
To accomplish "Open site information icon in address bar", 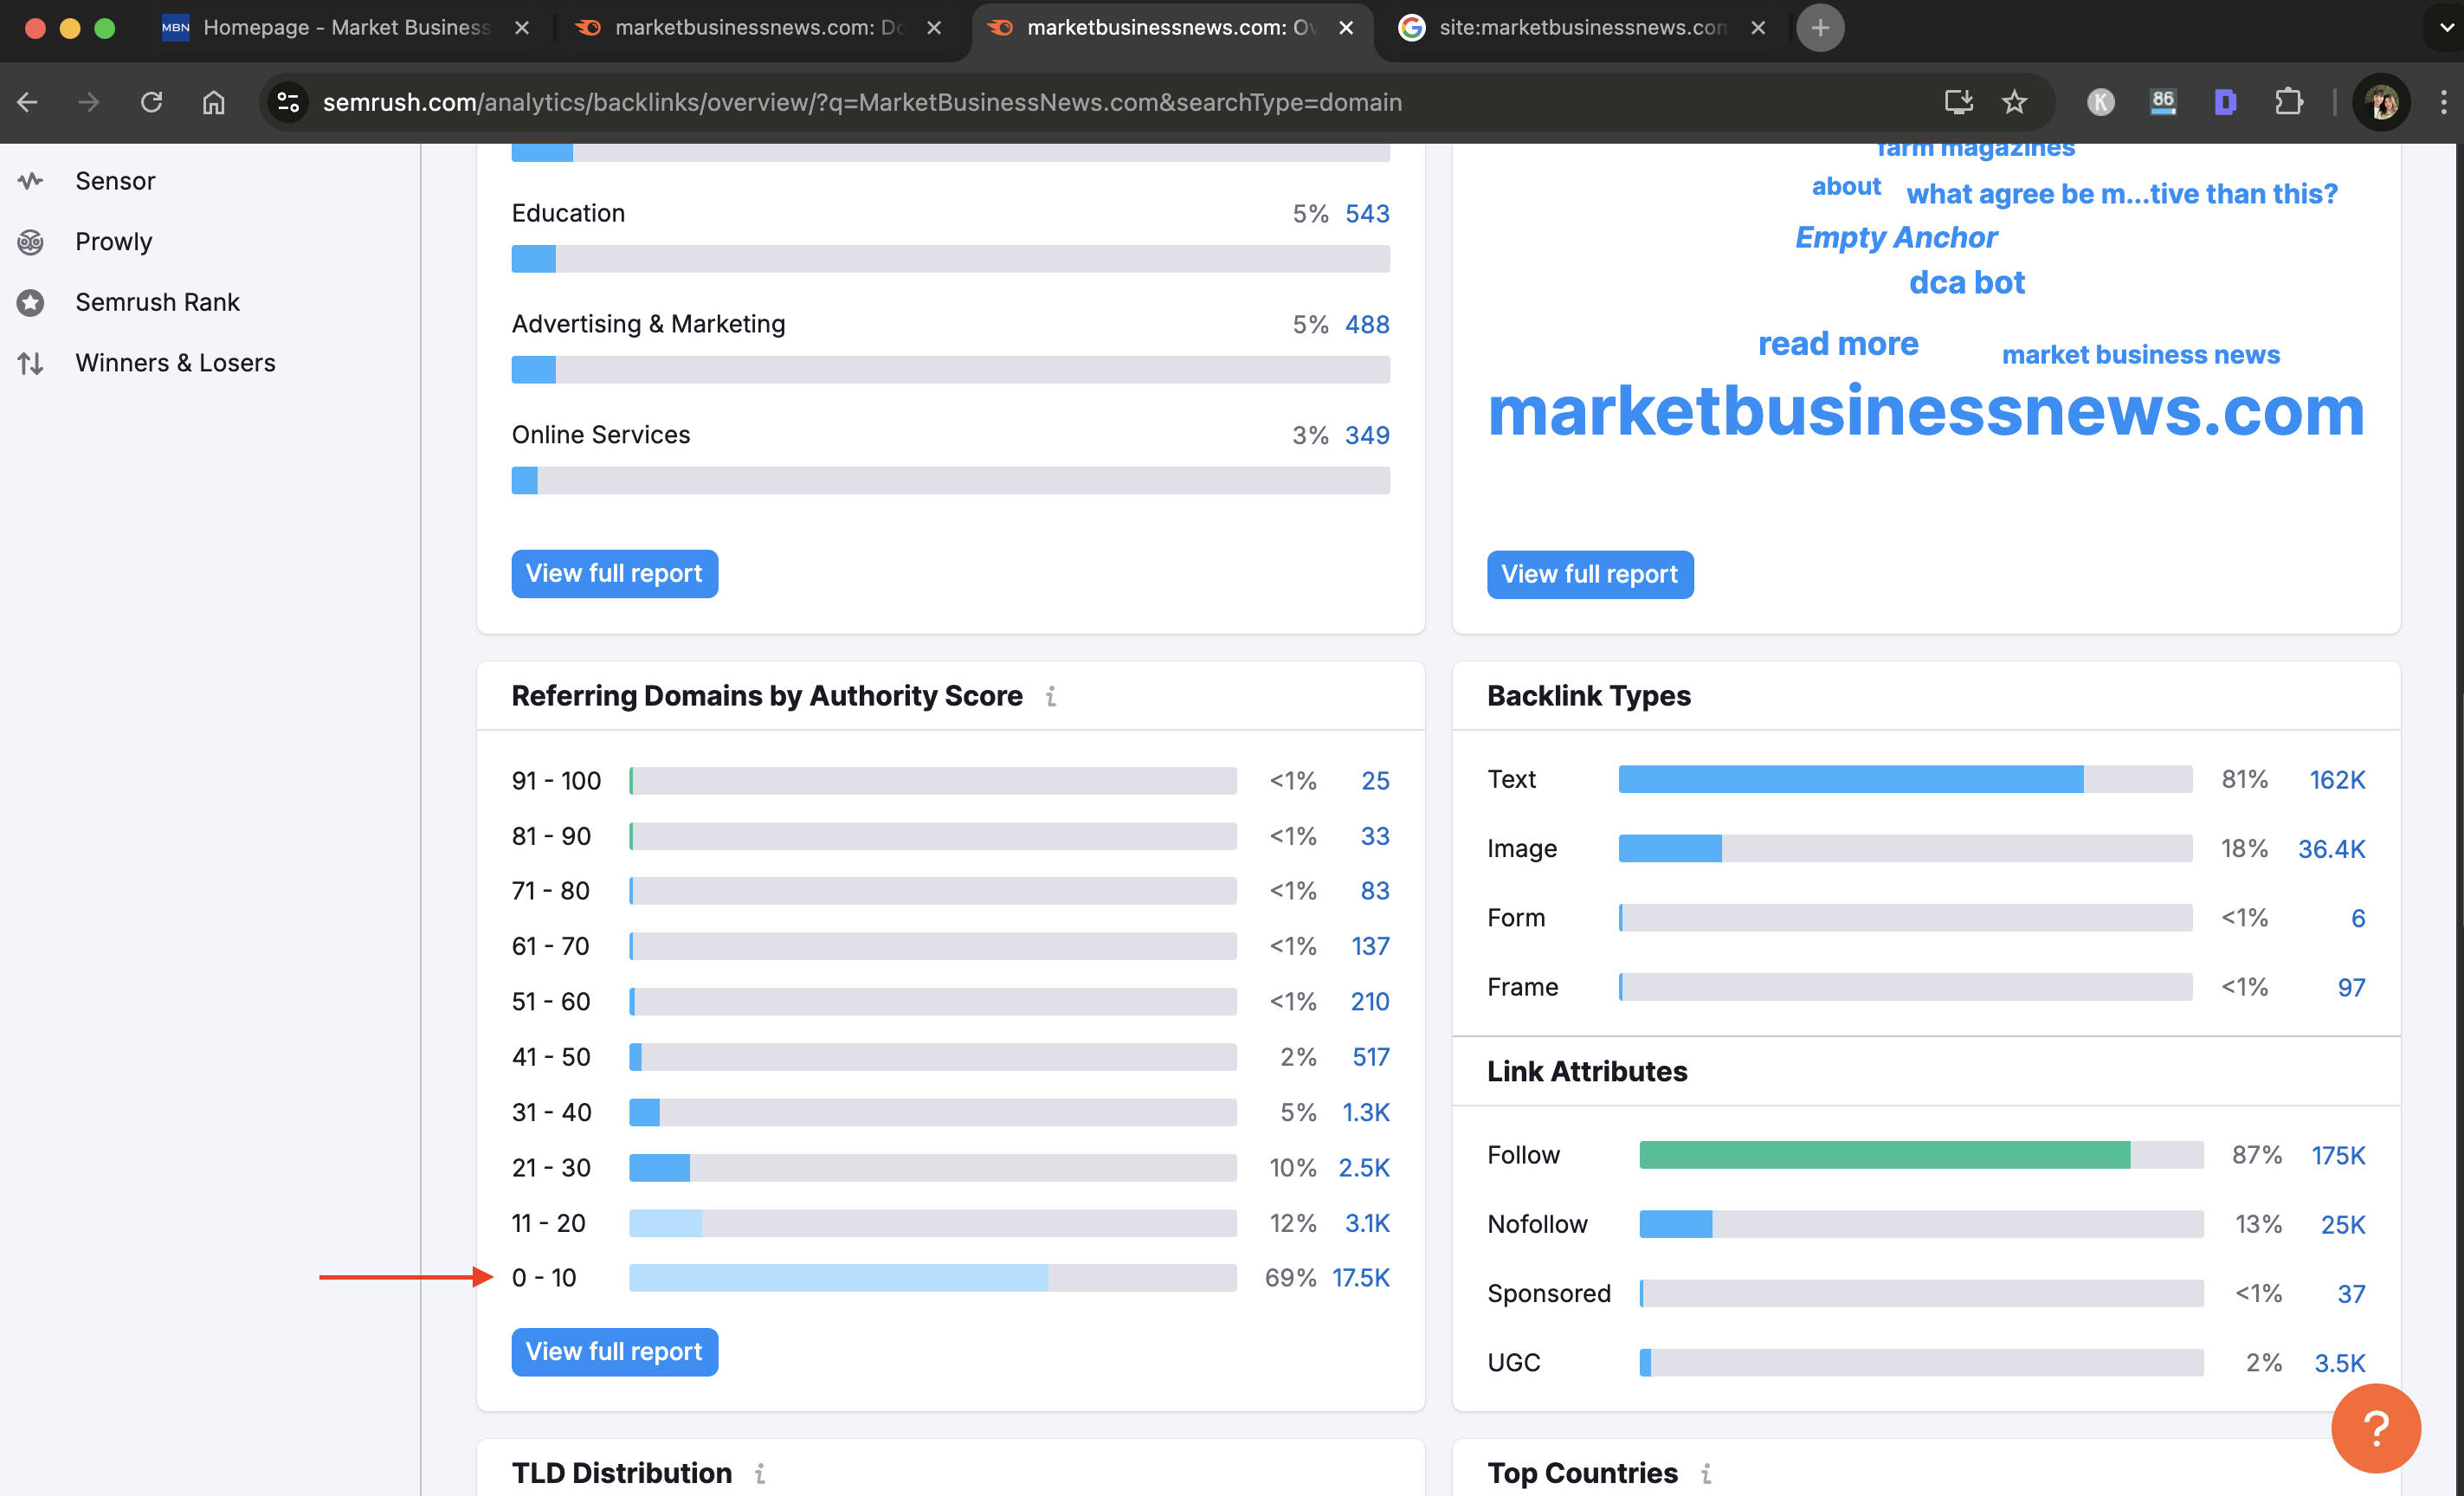I will 288,102.
